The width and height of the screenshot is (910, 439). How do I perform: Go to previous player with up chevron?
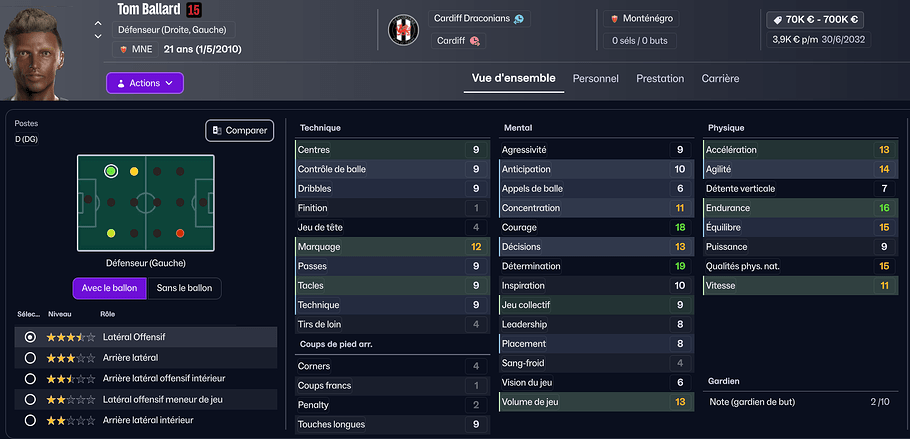97,23
